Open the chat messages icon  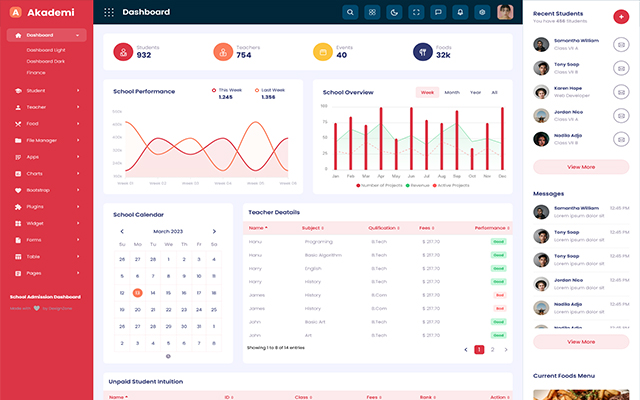pos(438,12)
